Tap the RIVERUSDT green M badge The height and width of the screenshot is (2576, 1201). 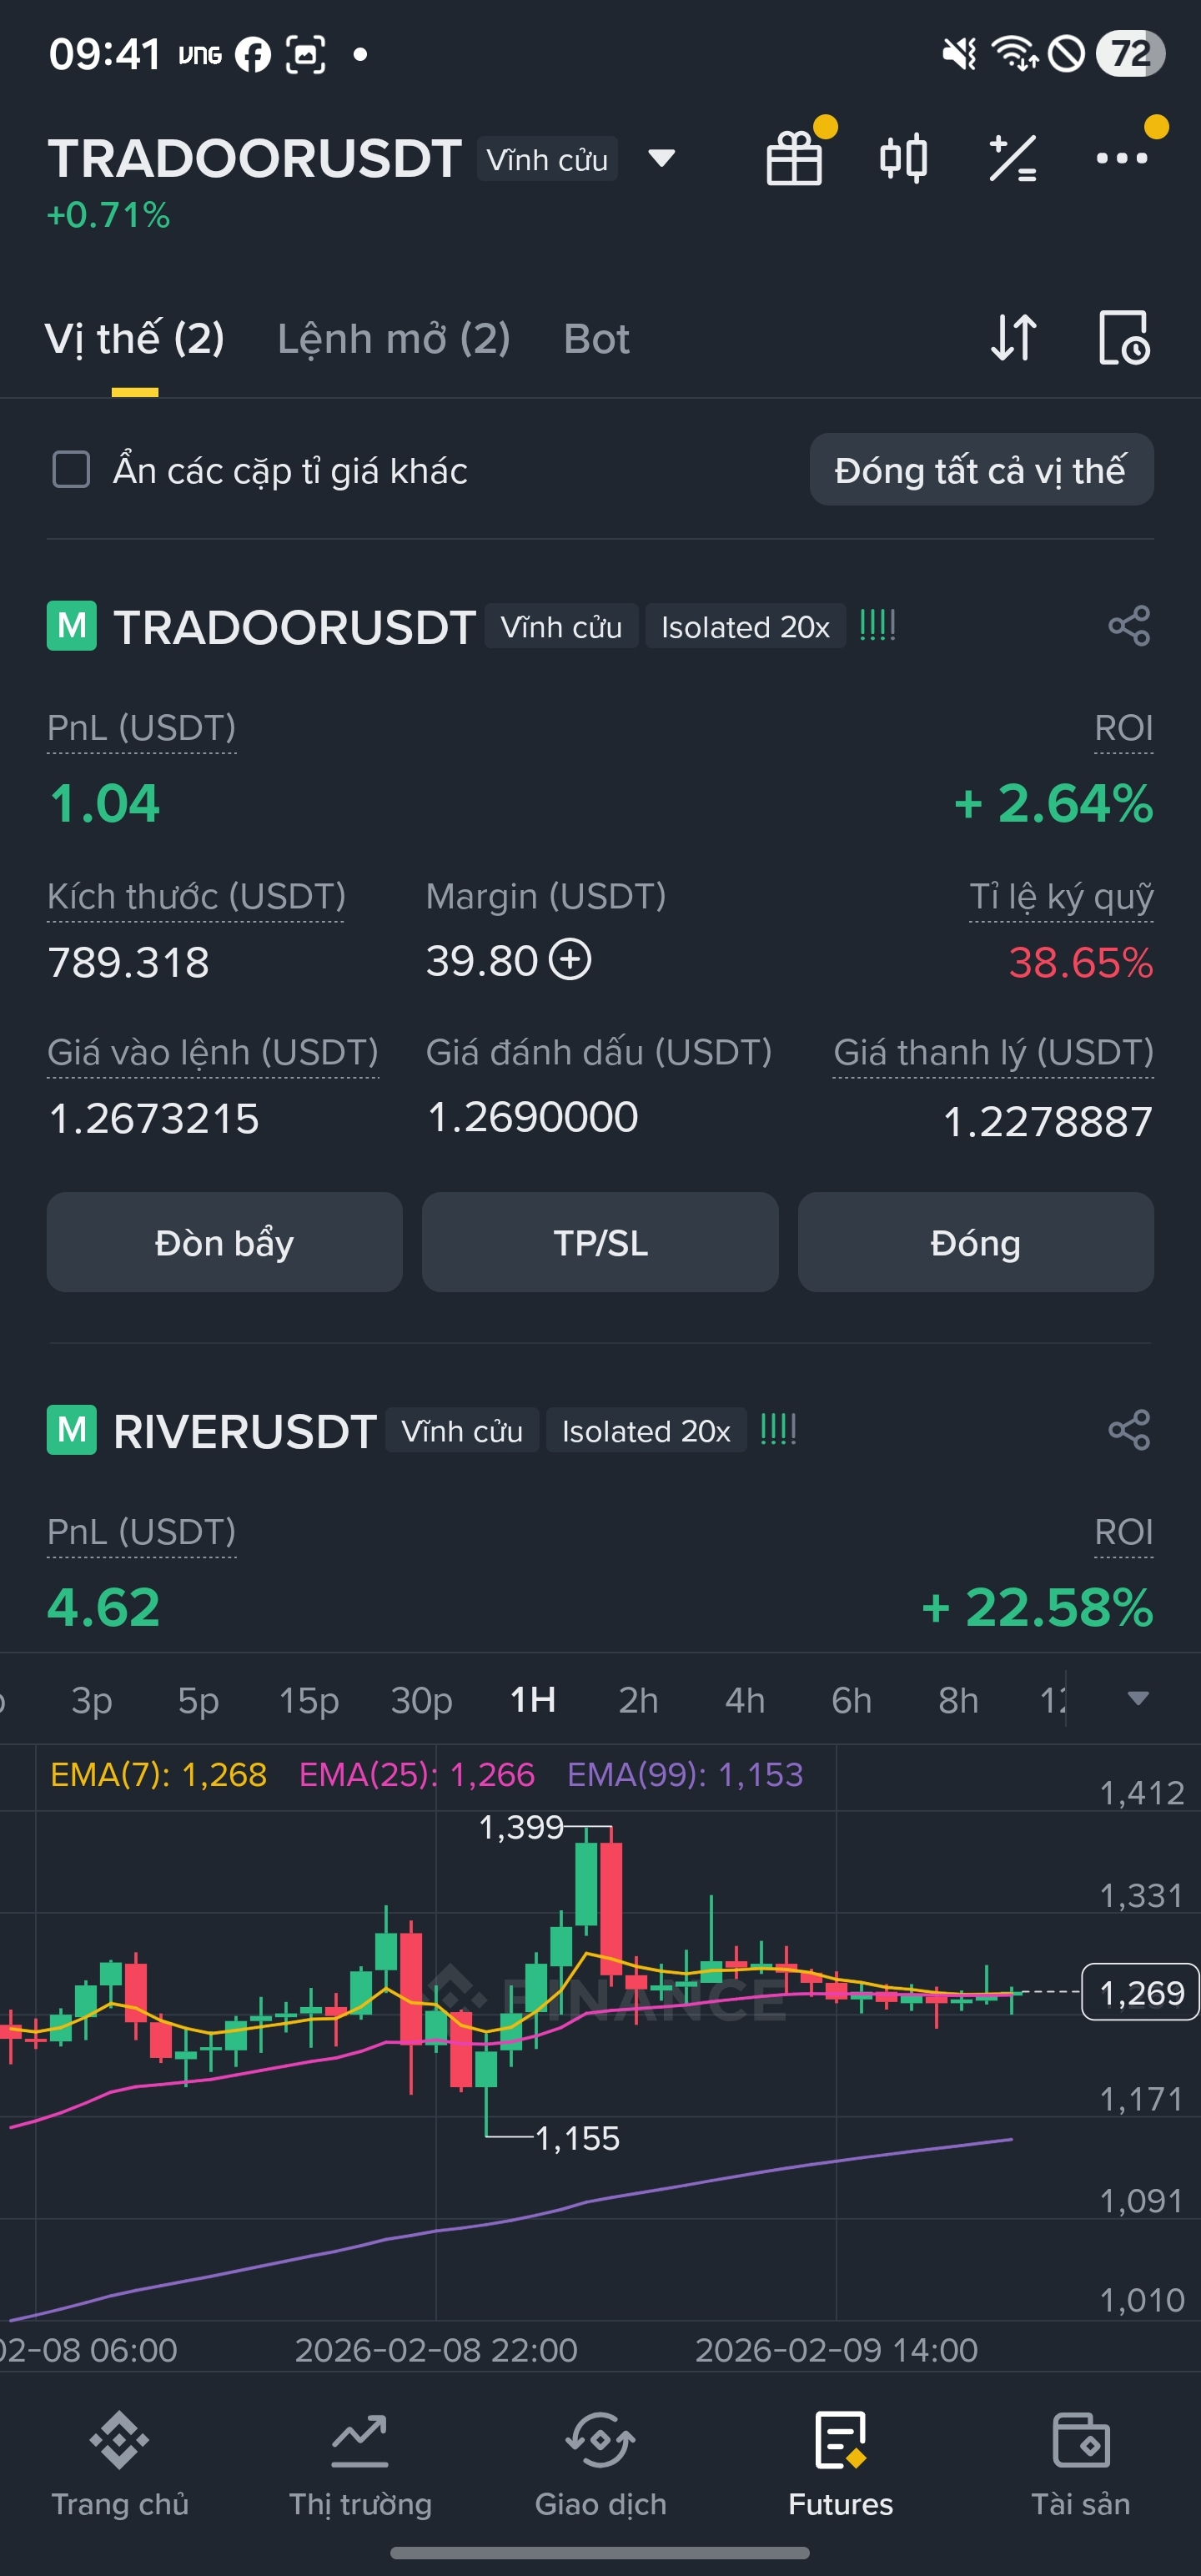72,1430
